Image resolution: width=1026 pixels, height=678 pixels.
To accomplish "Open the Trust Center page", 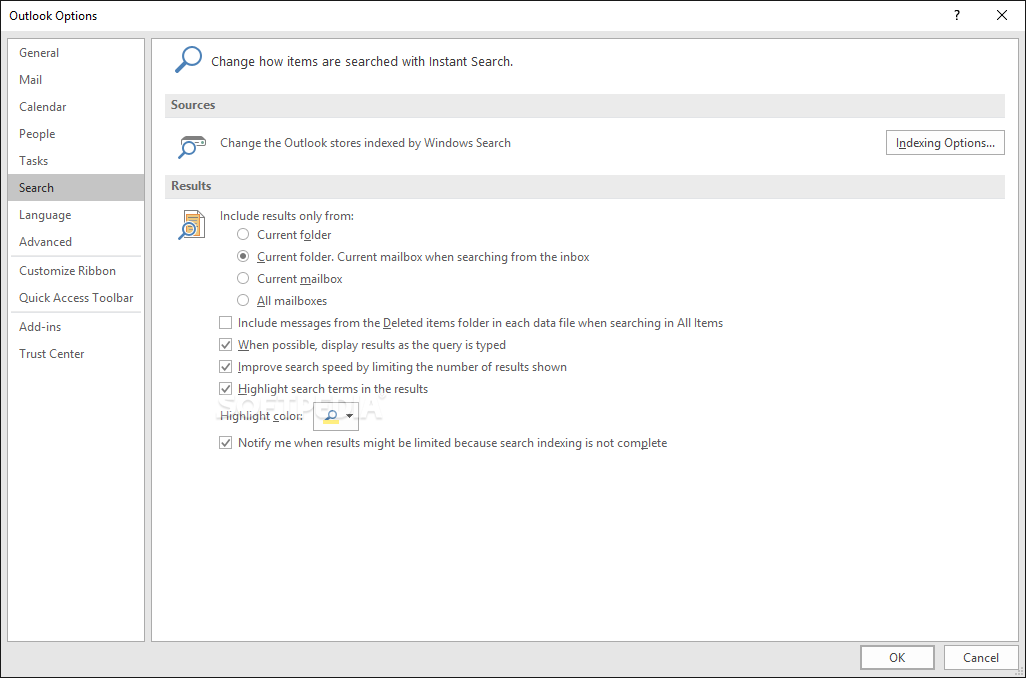I will coord(76,353).
